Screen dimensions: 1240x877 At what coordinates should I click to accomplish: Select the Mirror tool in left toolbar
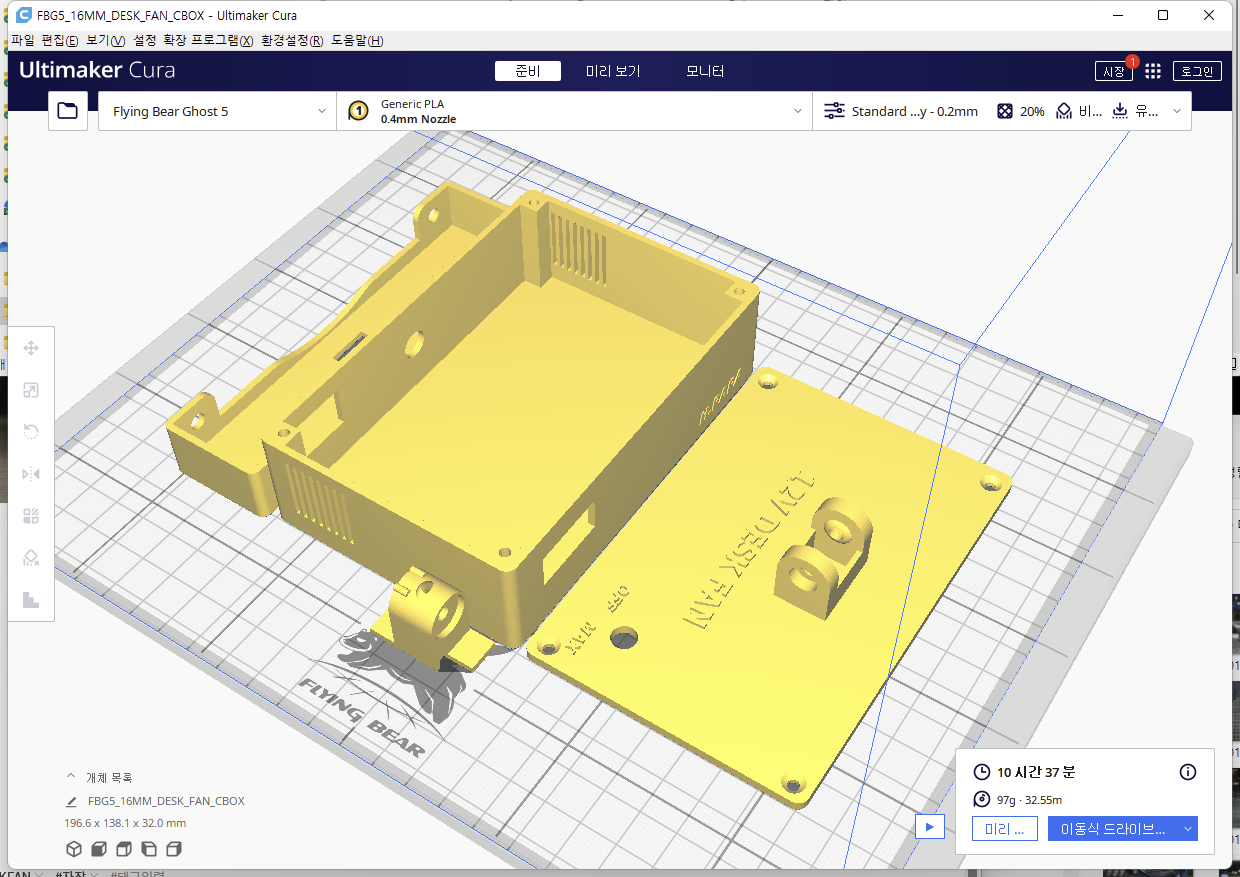coord(31,474)
